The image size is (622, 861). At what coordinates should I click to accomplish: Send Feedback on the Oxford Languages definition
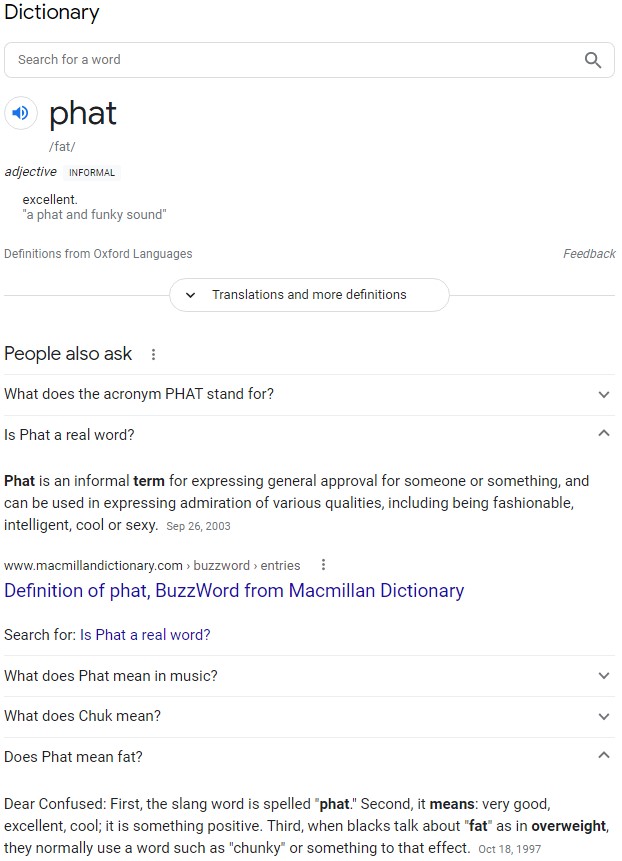(x=590, y=254)
